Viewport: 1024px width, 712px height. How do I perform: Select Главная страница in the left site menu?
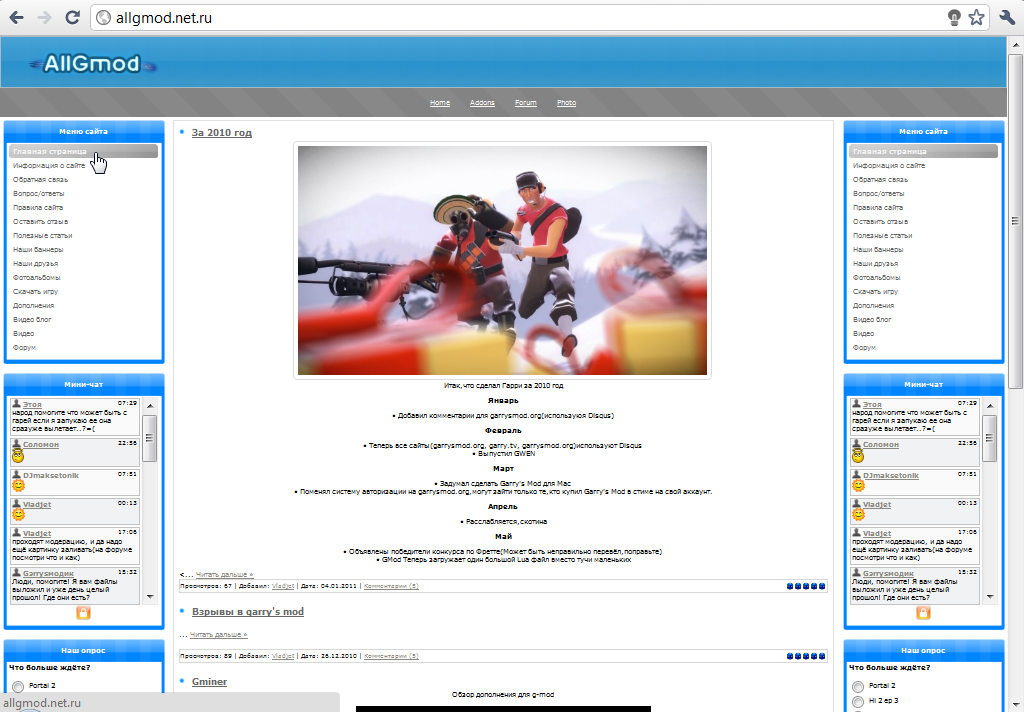coord(84,151)
